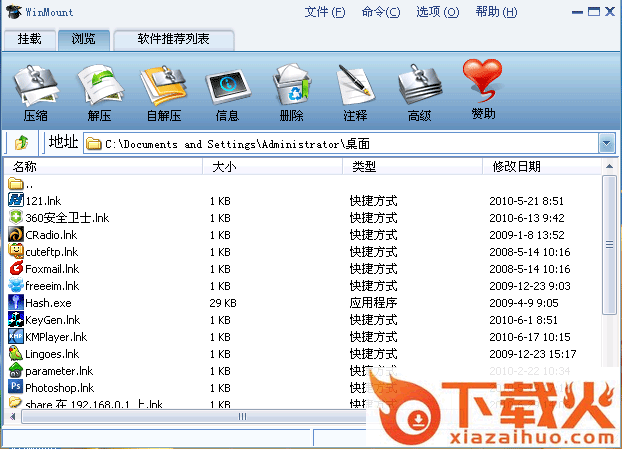This screenshot has height=449, width=622.
Task: Expand the address path dropdown
Action: 607,143
